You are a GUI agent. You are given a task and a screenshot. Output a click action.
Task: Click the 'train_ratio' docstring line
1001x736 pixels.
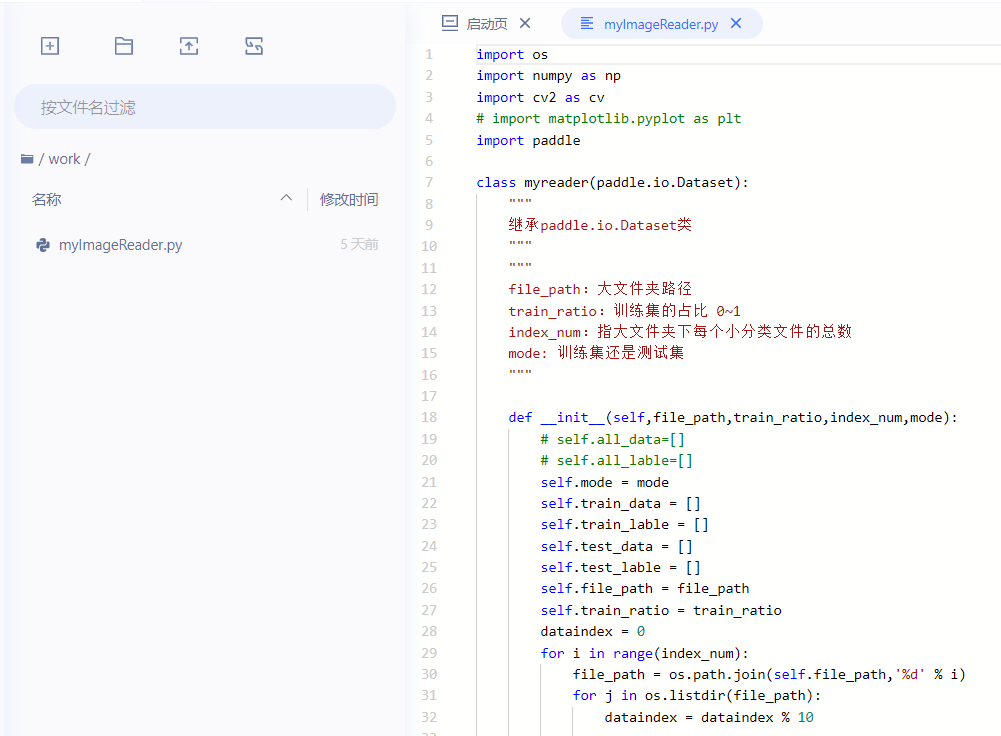624,311
